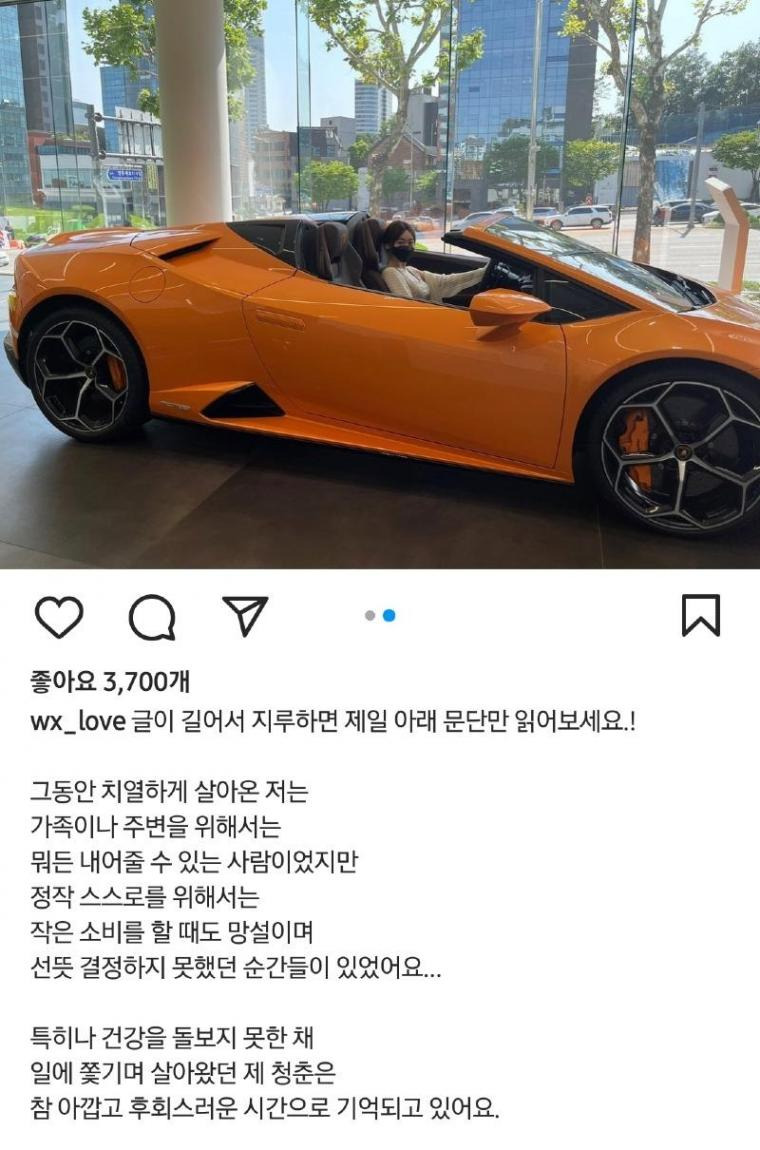Tap the line 뭐든 내어줄 수 있는 사람이었지만
Screen dimensions: 760x1150
[194, 862]
